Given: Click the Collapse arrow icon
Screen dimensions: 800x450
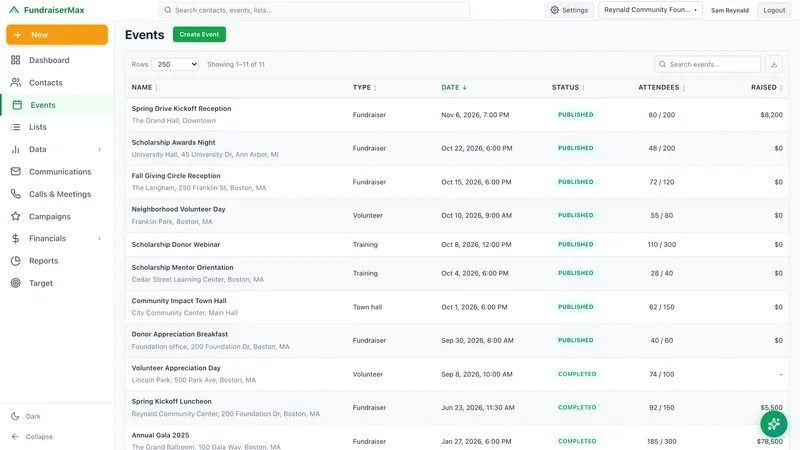Looking at the screenshot, I should coord(15,437).
